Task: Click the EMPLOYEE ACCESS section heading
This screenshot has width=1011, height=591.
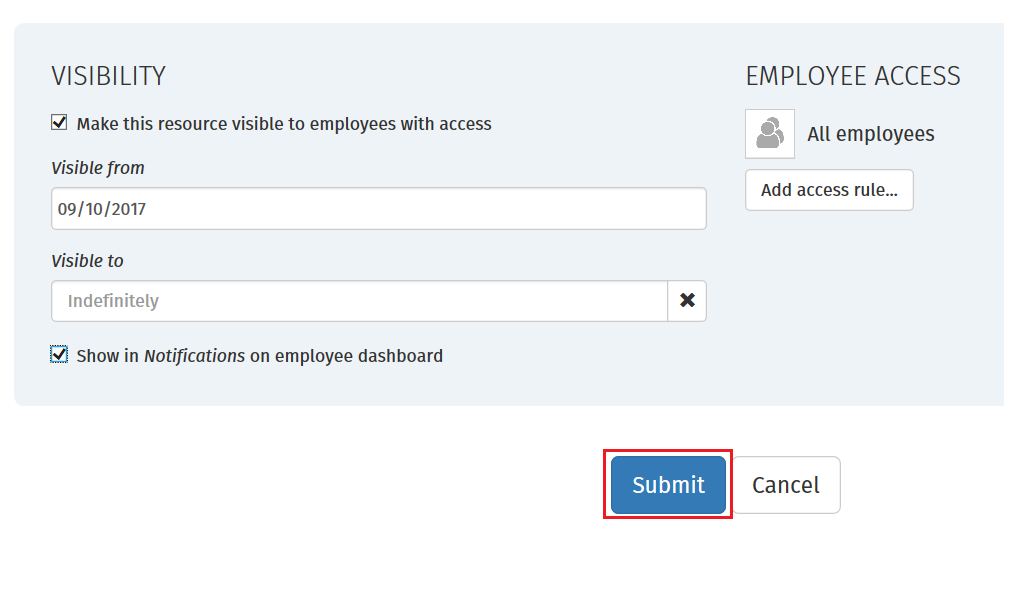Action: (x=853, y=76)
